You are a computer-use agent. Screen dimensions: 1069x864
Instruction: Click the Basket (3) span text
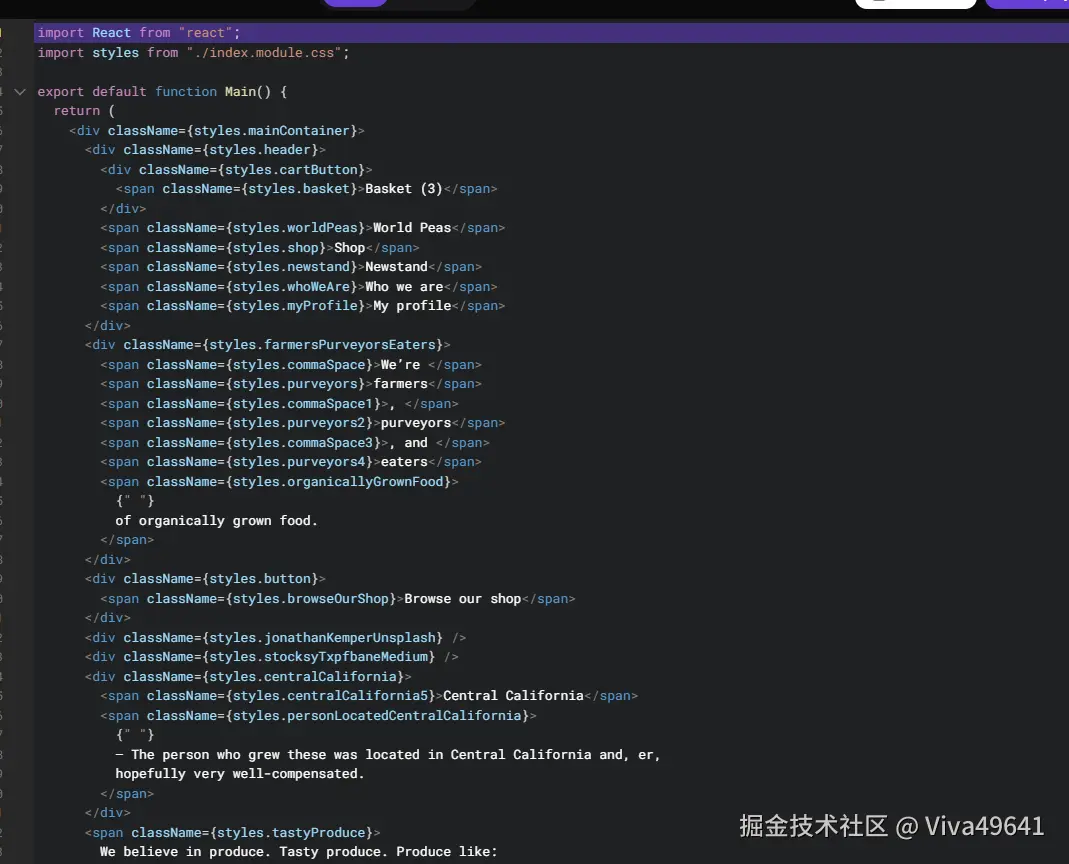(404, 188)
